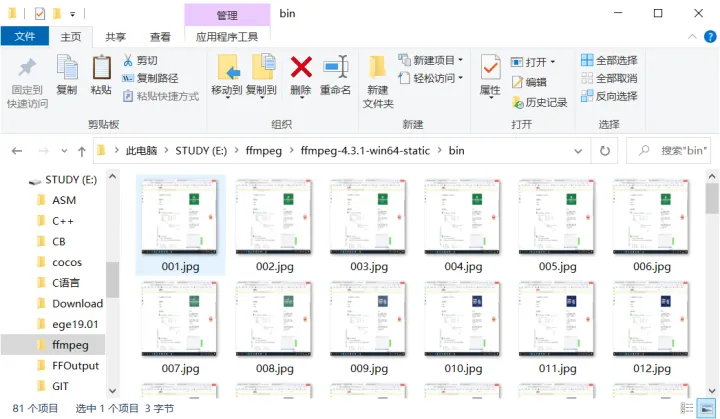Open recent locations dropdown arrow
720x419 pixels.
click(x=64, y=151)
